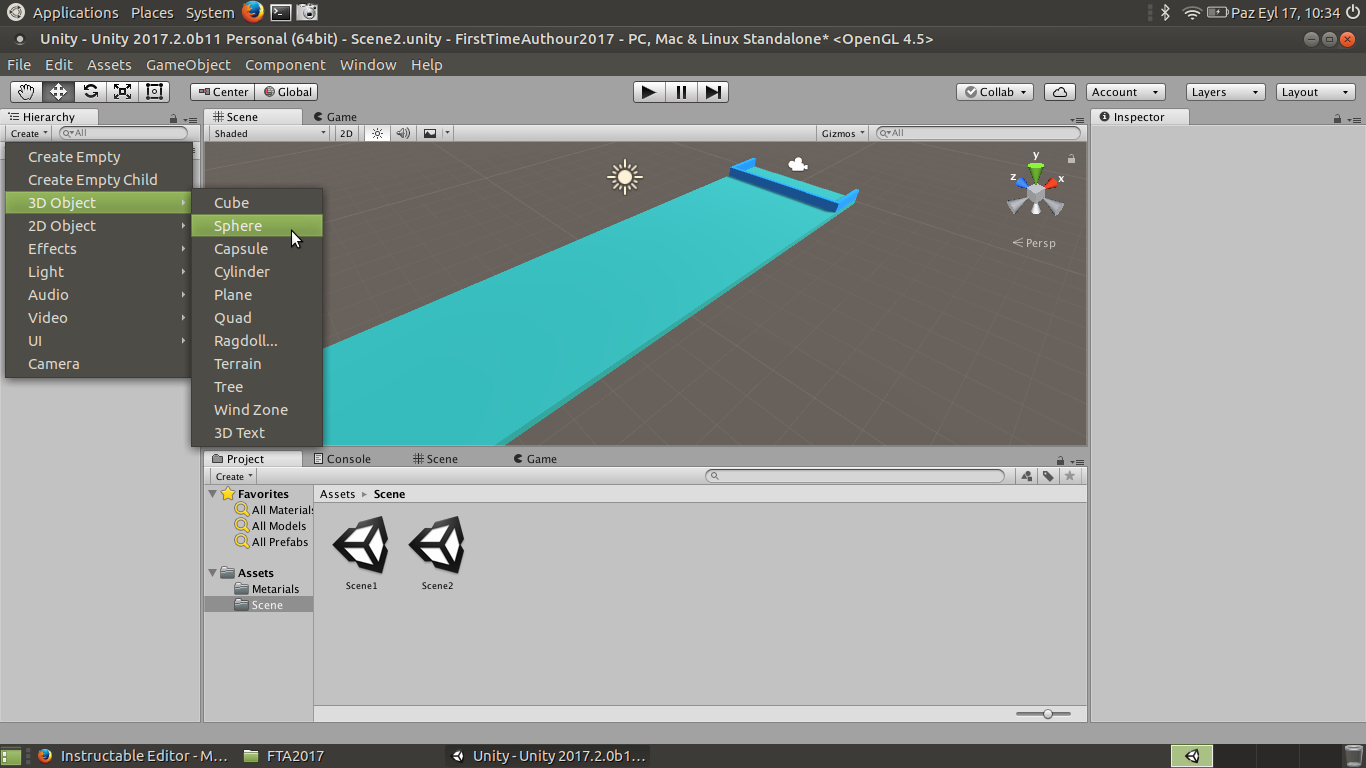Select the Move tool
The image size is (1366, 768).
[x=58, y=92]
